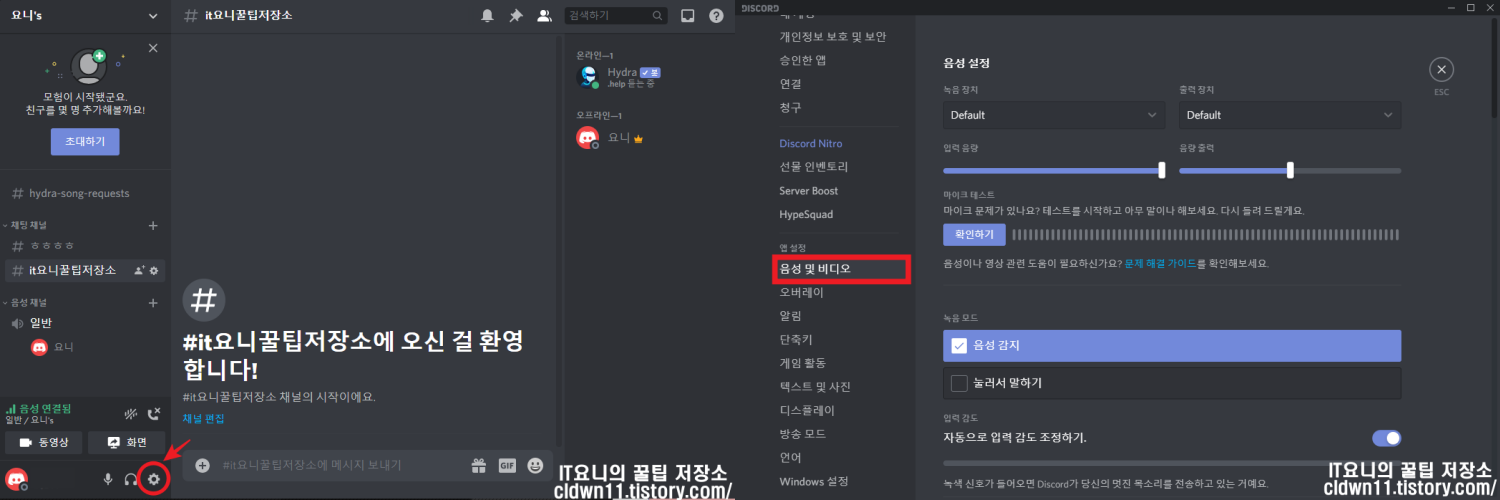Screen dimensions: 1500x500
Task: Collapse the 채팅 채널 category
Action: coord(24,225)
